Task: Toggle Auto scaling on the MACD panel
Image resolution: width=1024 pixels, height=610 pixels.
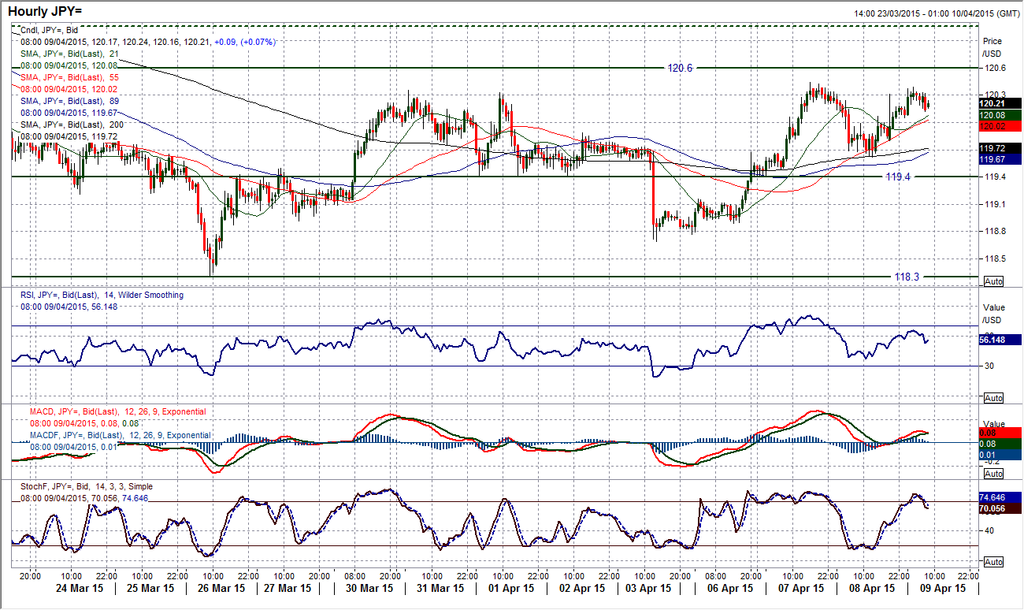Action: point(992,476)
